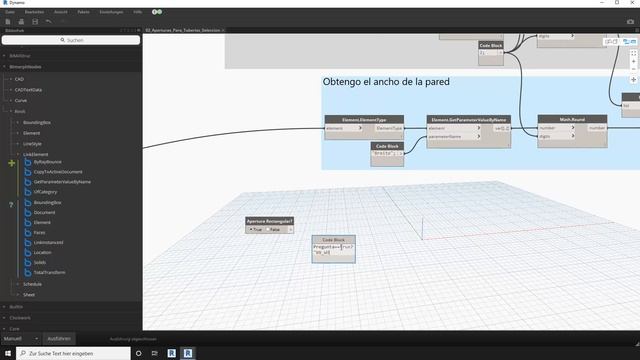This screenshot has width=640, height=360.
Task: Click the Pregunta code block text
Action: tap(333, 247)
